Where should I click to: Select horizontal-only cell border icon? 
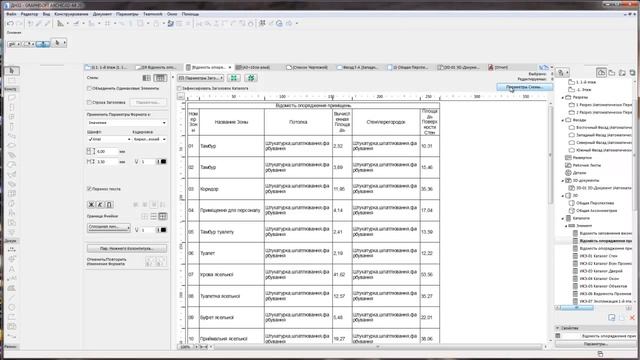coord(153,216)
